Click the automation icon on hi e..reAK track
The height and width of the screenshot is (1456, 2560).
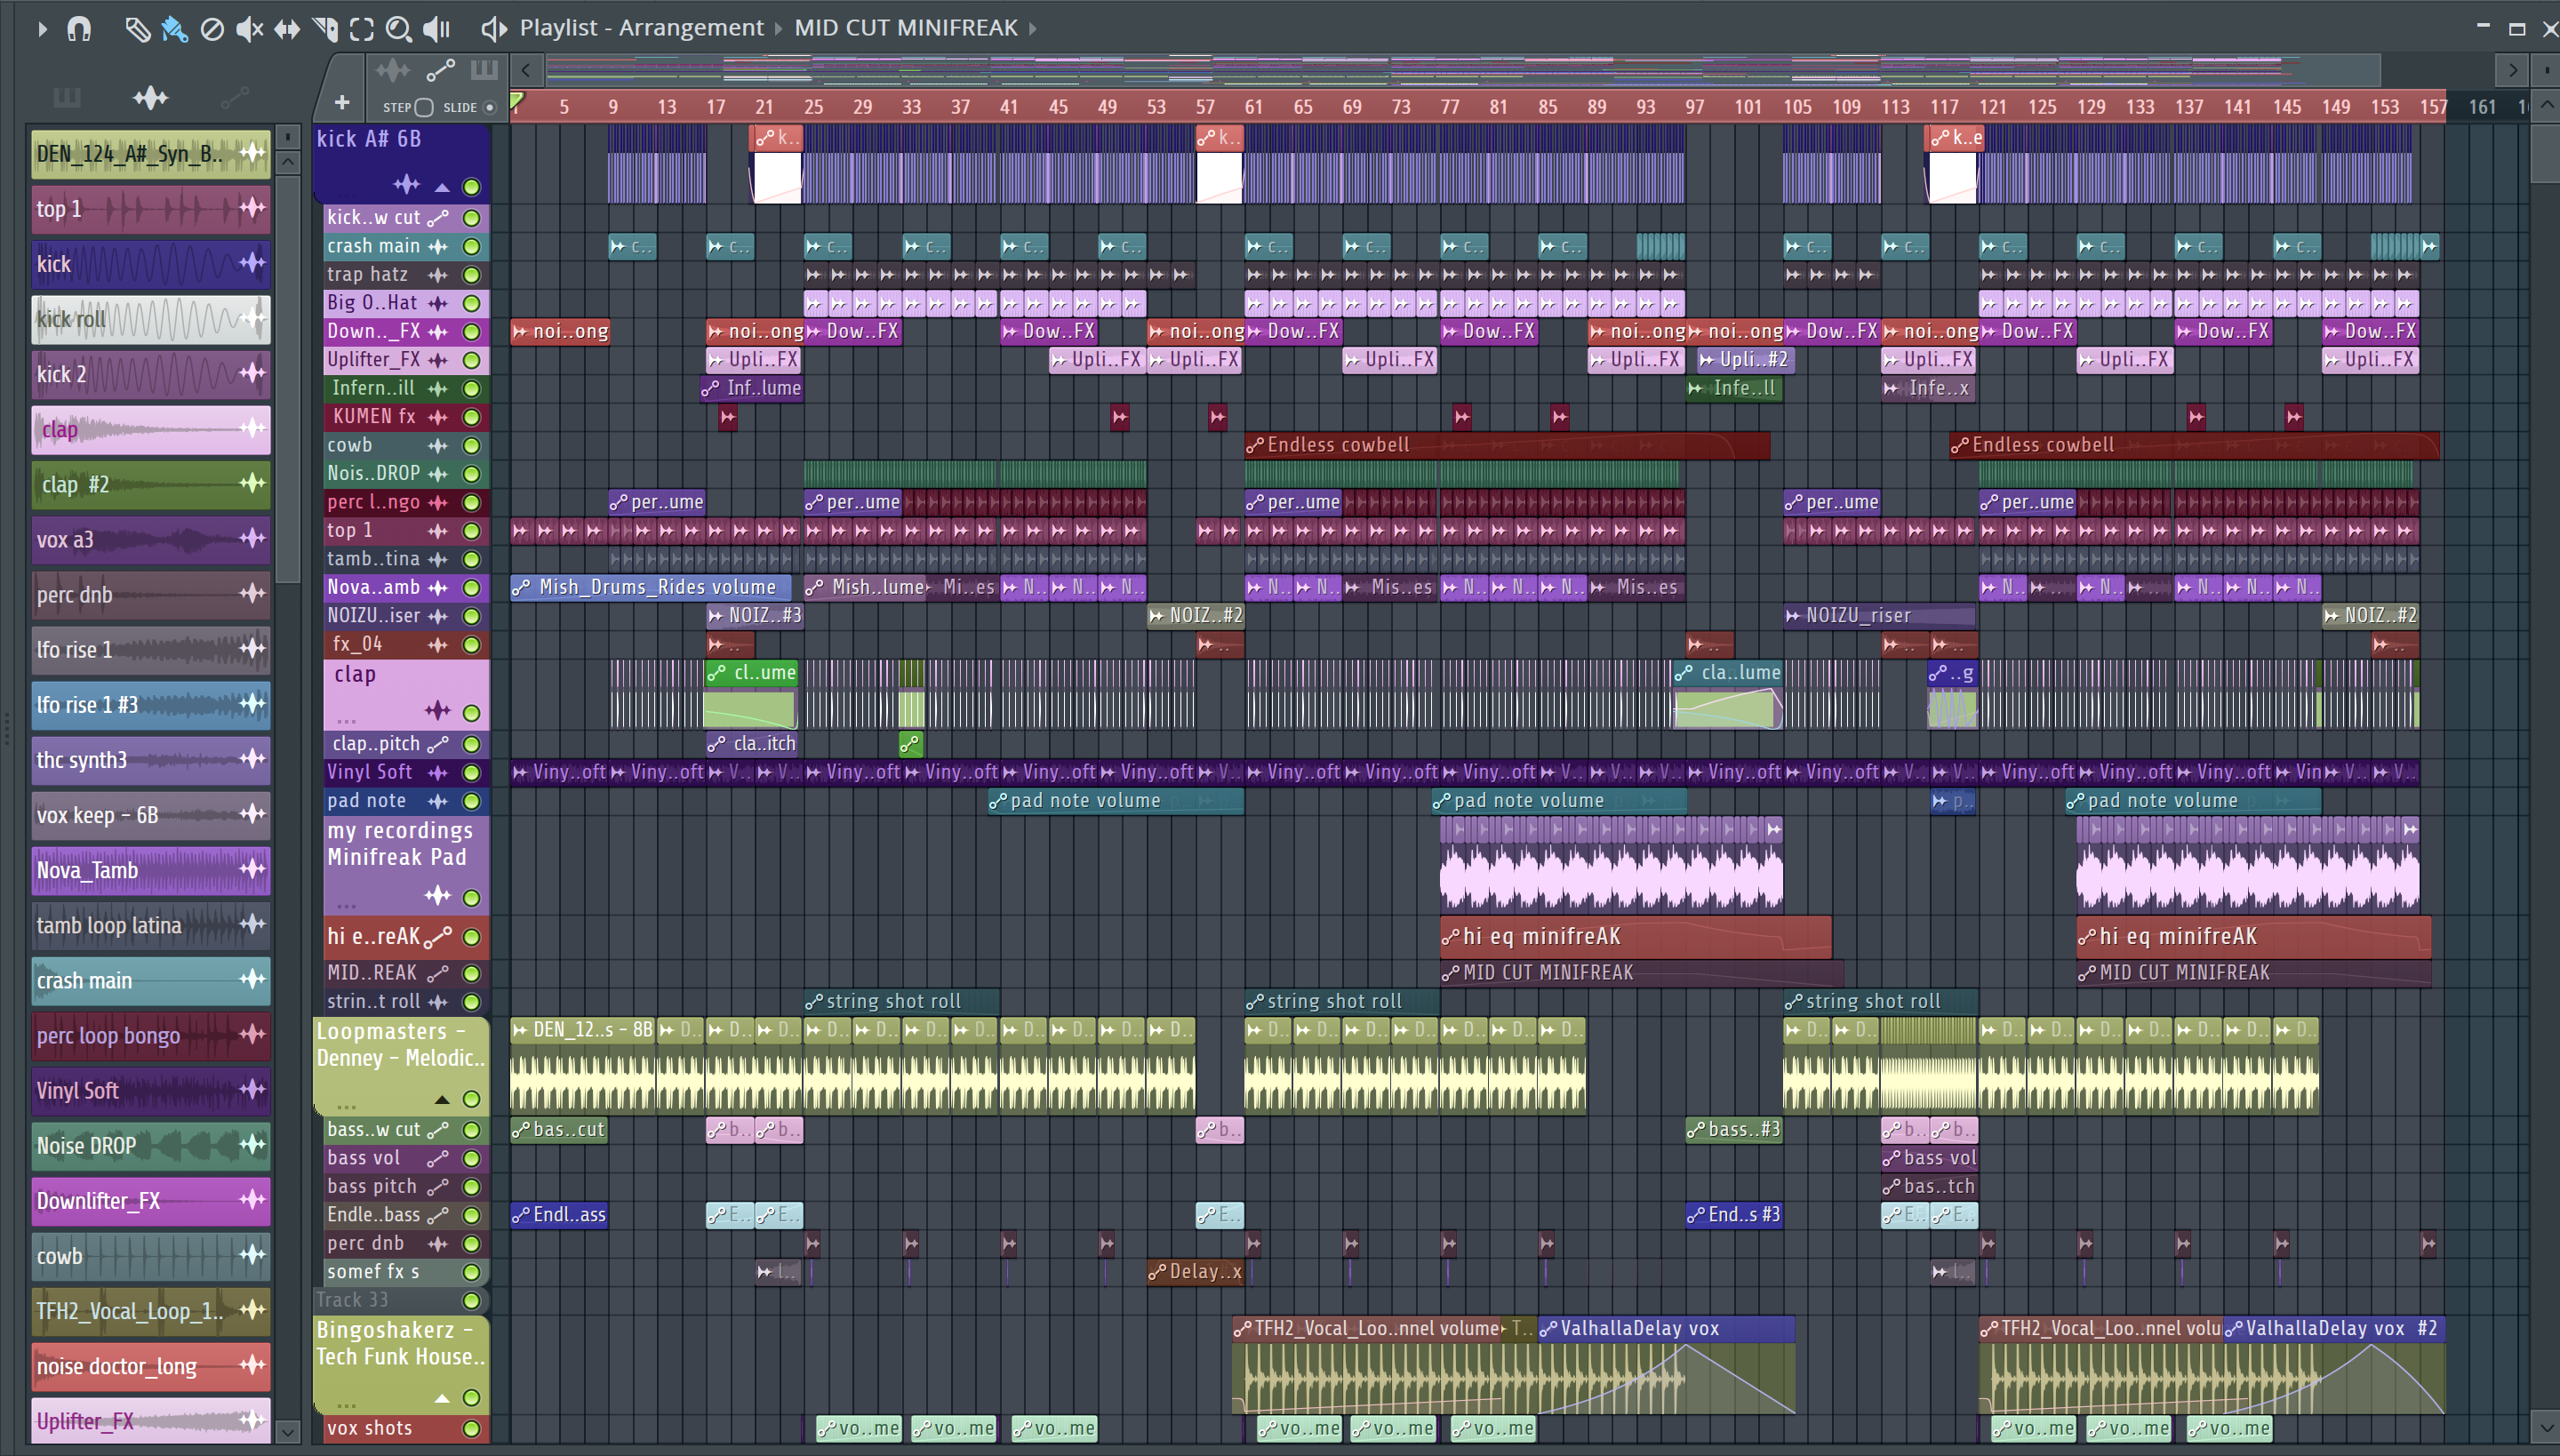point(438,937)
